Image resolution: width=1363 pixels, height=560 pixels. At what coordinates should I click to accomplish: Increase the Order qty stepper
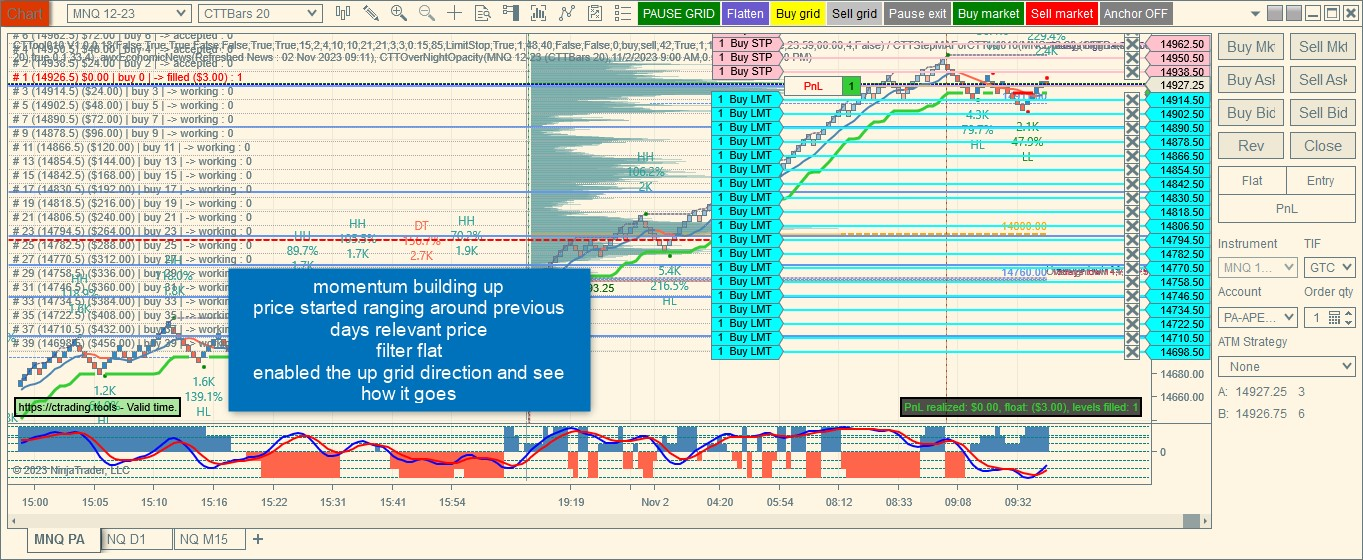tap(1350, 313)
